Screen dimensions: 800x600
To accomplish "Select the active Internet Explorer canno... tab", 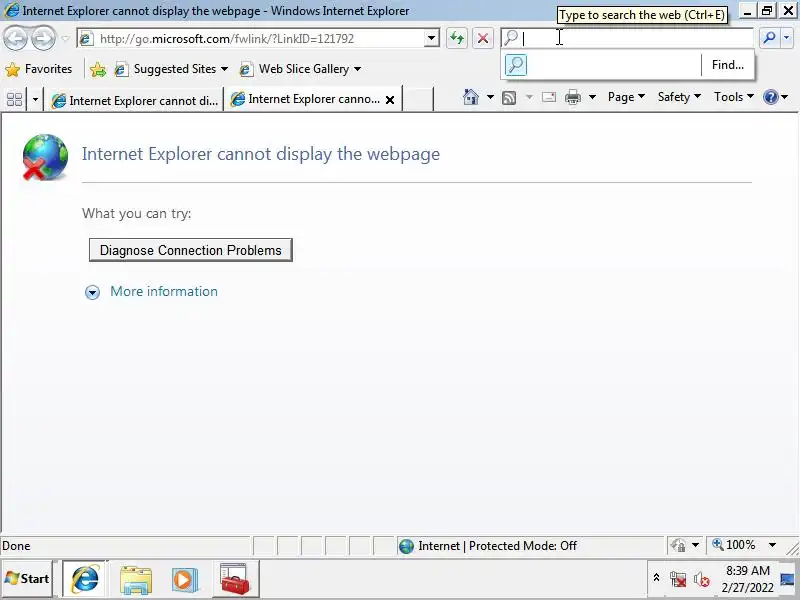I will (x=306, y=99).
